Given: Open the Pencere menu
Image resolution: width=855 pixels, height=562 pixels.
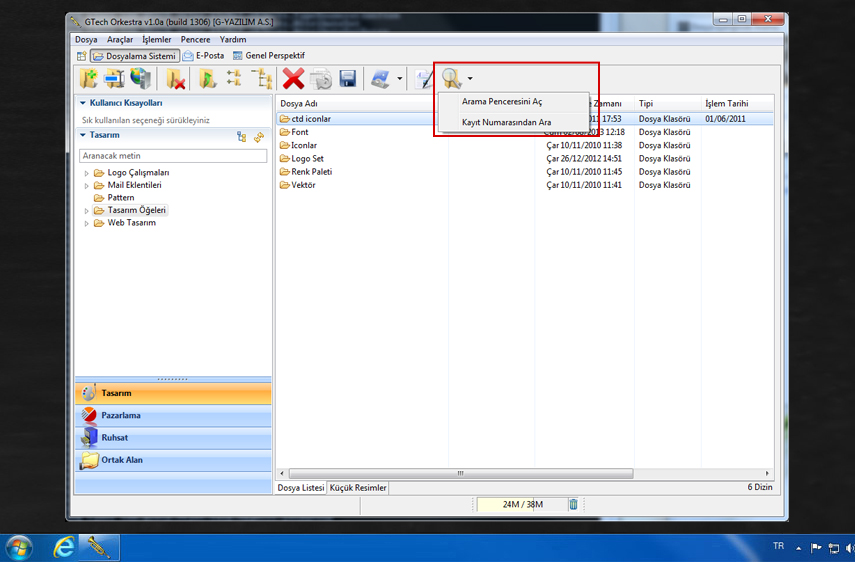Looking at the screenshot, I should 195,39.
